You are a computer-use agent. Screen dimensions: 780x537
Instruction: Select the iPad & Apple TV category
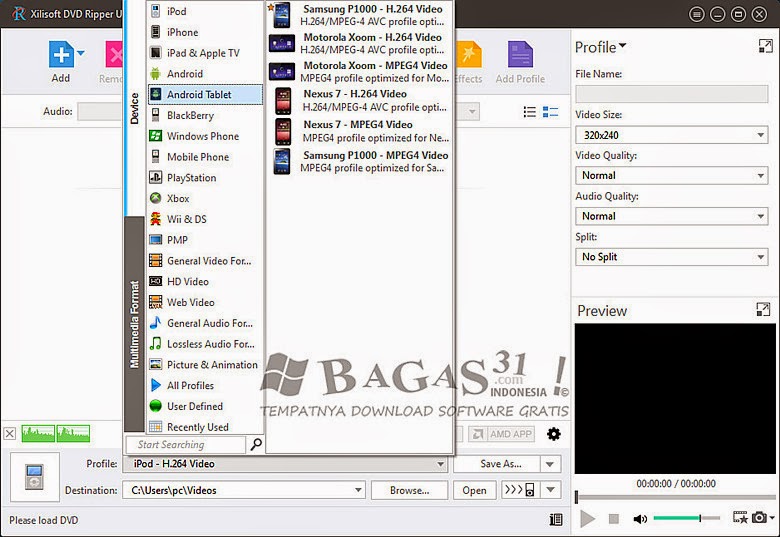click(205, 53)
